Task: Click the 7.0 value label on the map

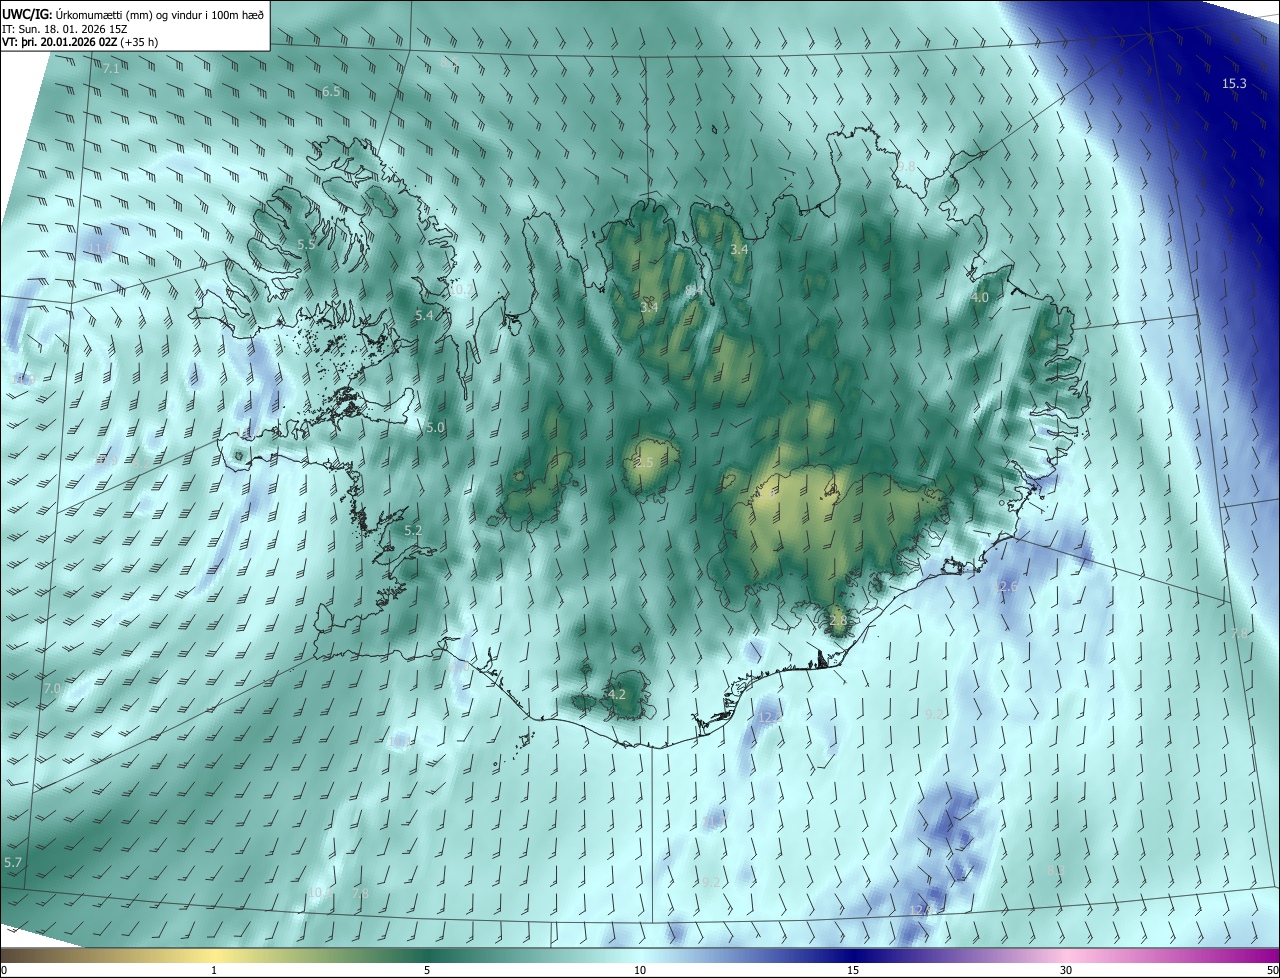Action: pos(52,689)
